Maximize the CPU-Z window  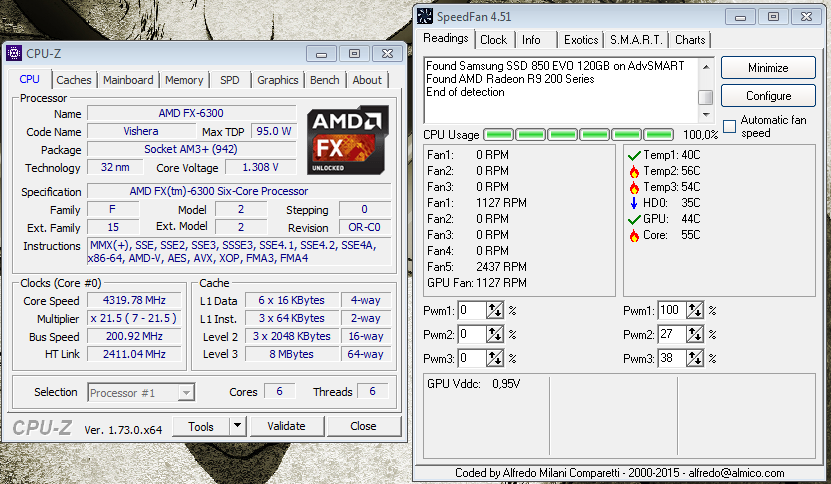(x=355, y=54)
